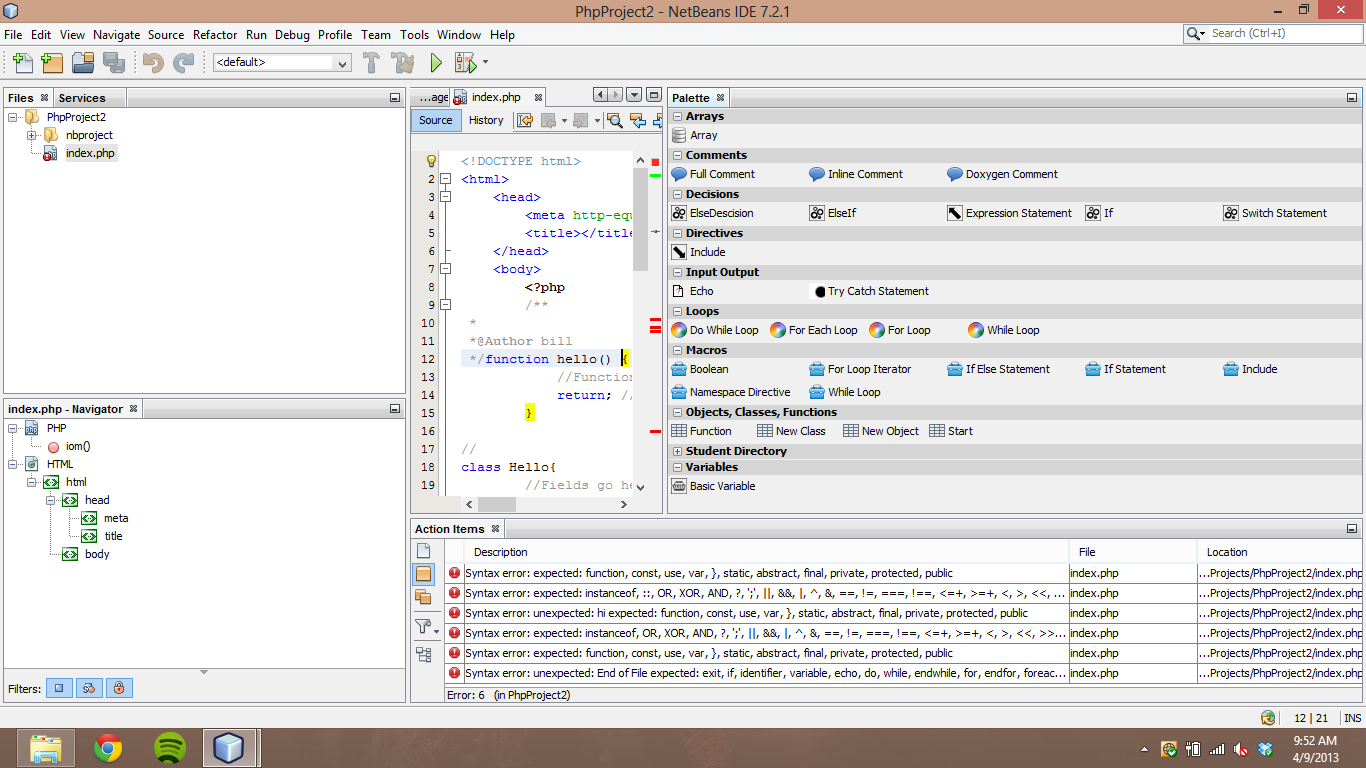Select the Array palette item
This screenshot has height=768, width=1366.
[694, 135]
